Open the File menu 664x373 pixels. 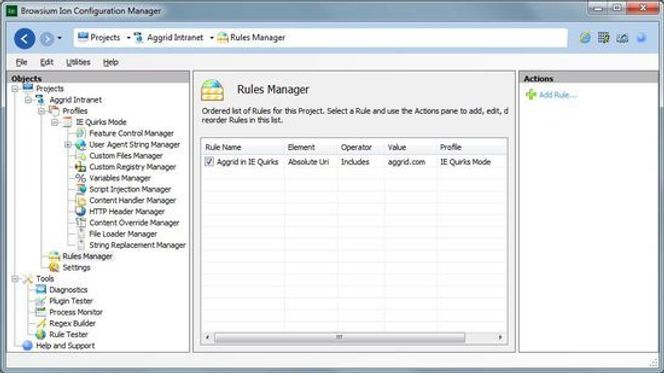click(x=21, y=62)
